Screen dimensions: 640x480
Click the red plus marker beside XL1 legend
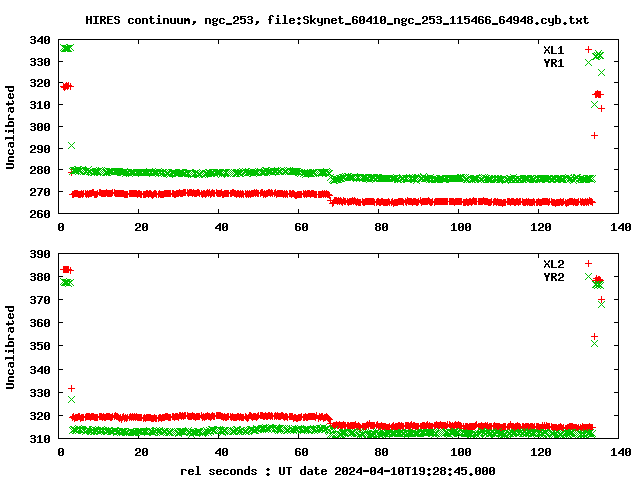588,49
